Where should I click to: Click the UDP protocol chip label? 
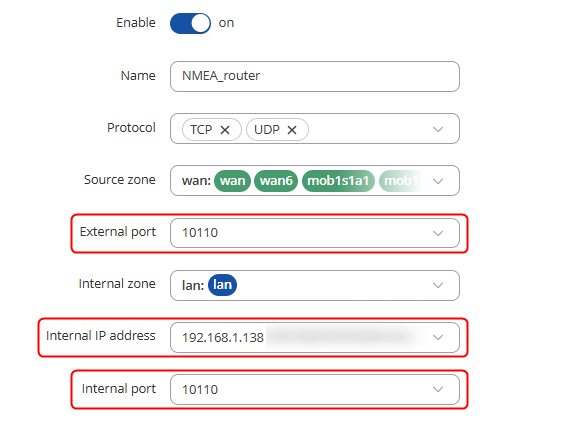pyautogui.click(x=267, y=130)
